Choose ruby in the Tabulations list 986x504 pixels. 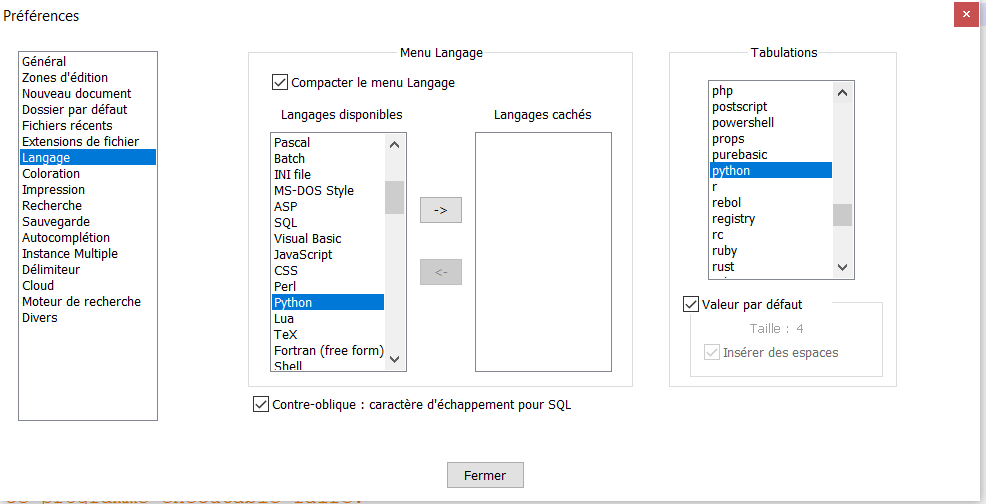(723, 251)
